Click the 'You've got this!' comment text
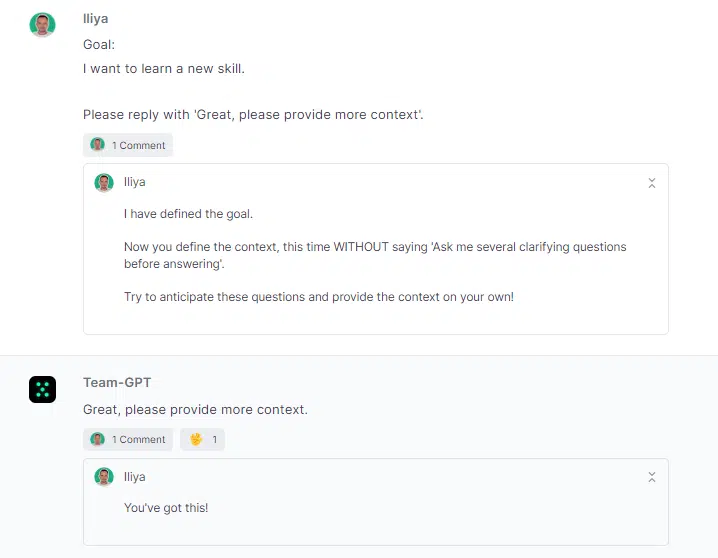The height and width of the screenshot is (558, 718). (166, 508)
